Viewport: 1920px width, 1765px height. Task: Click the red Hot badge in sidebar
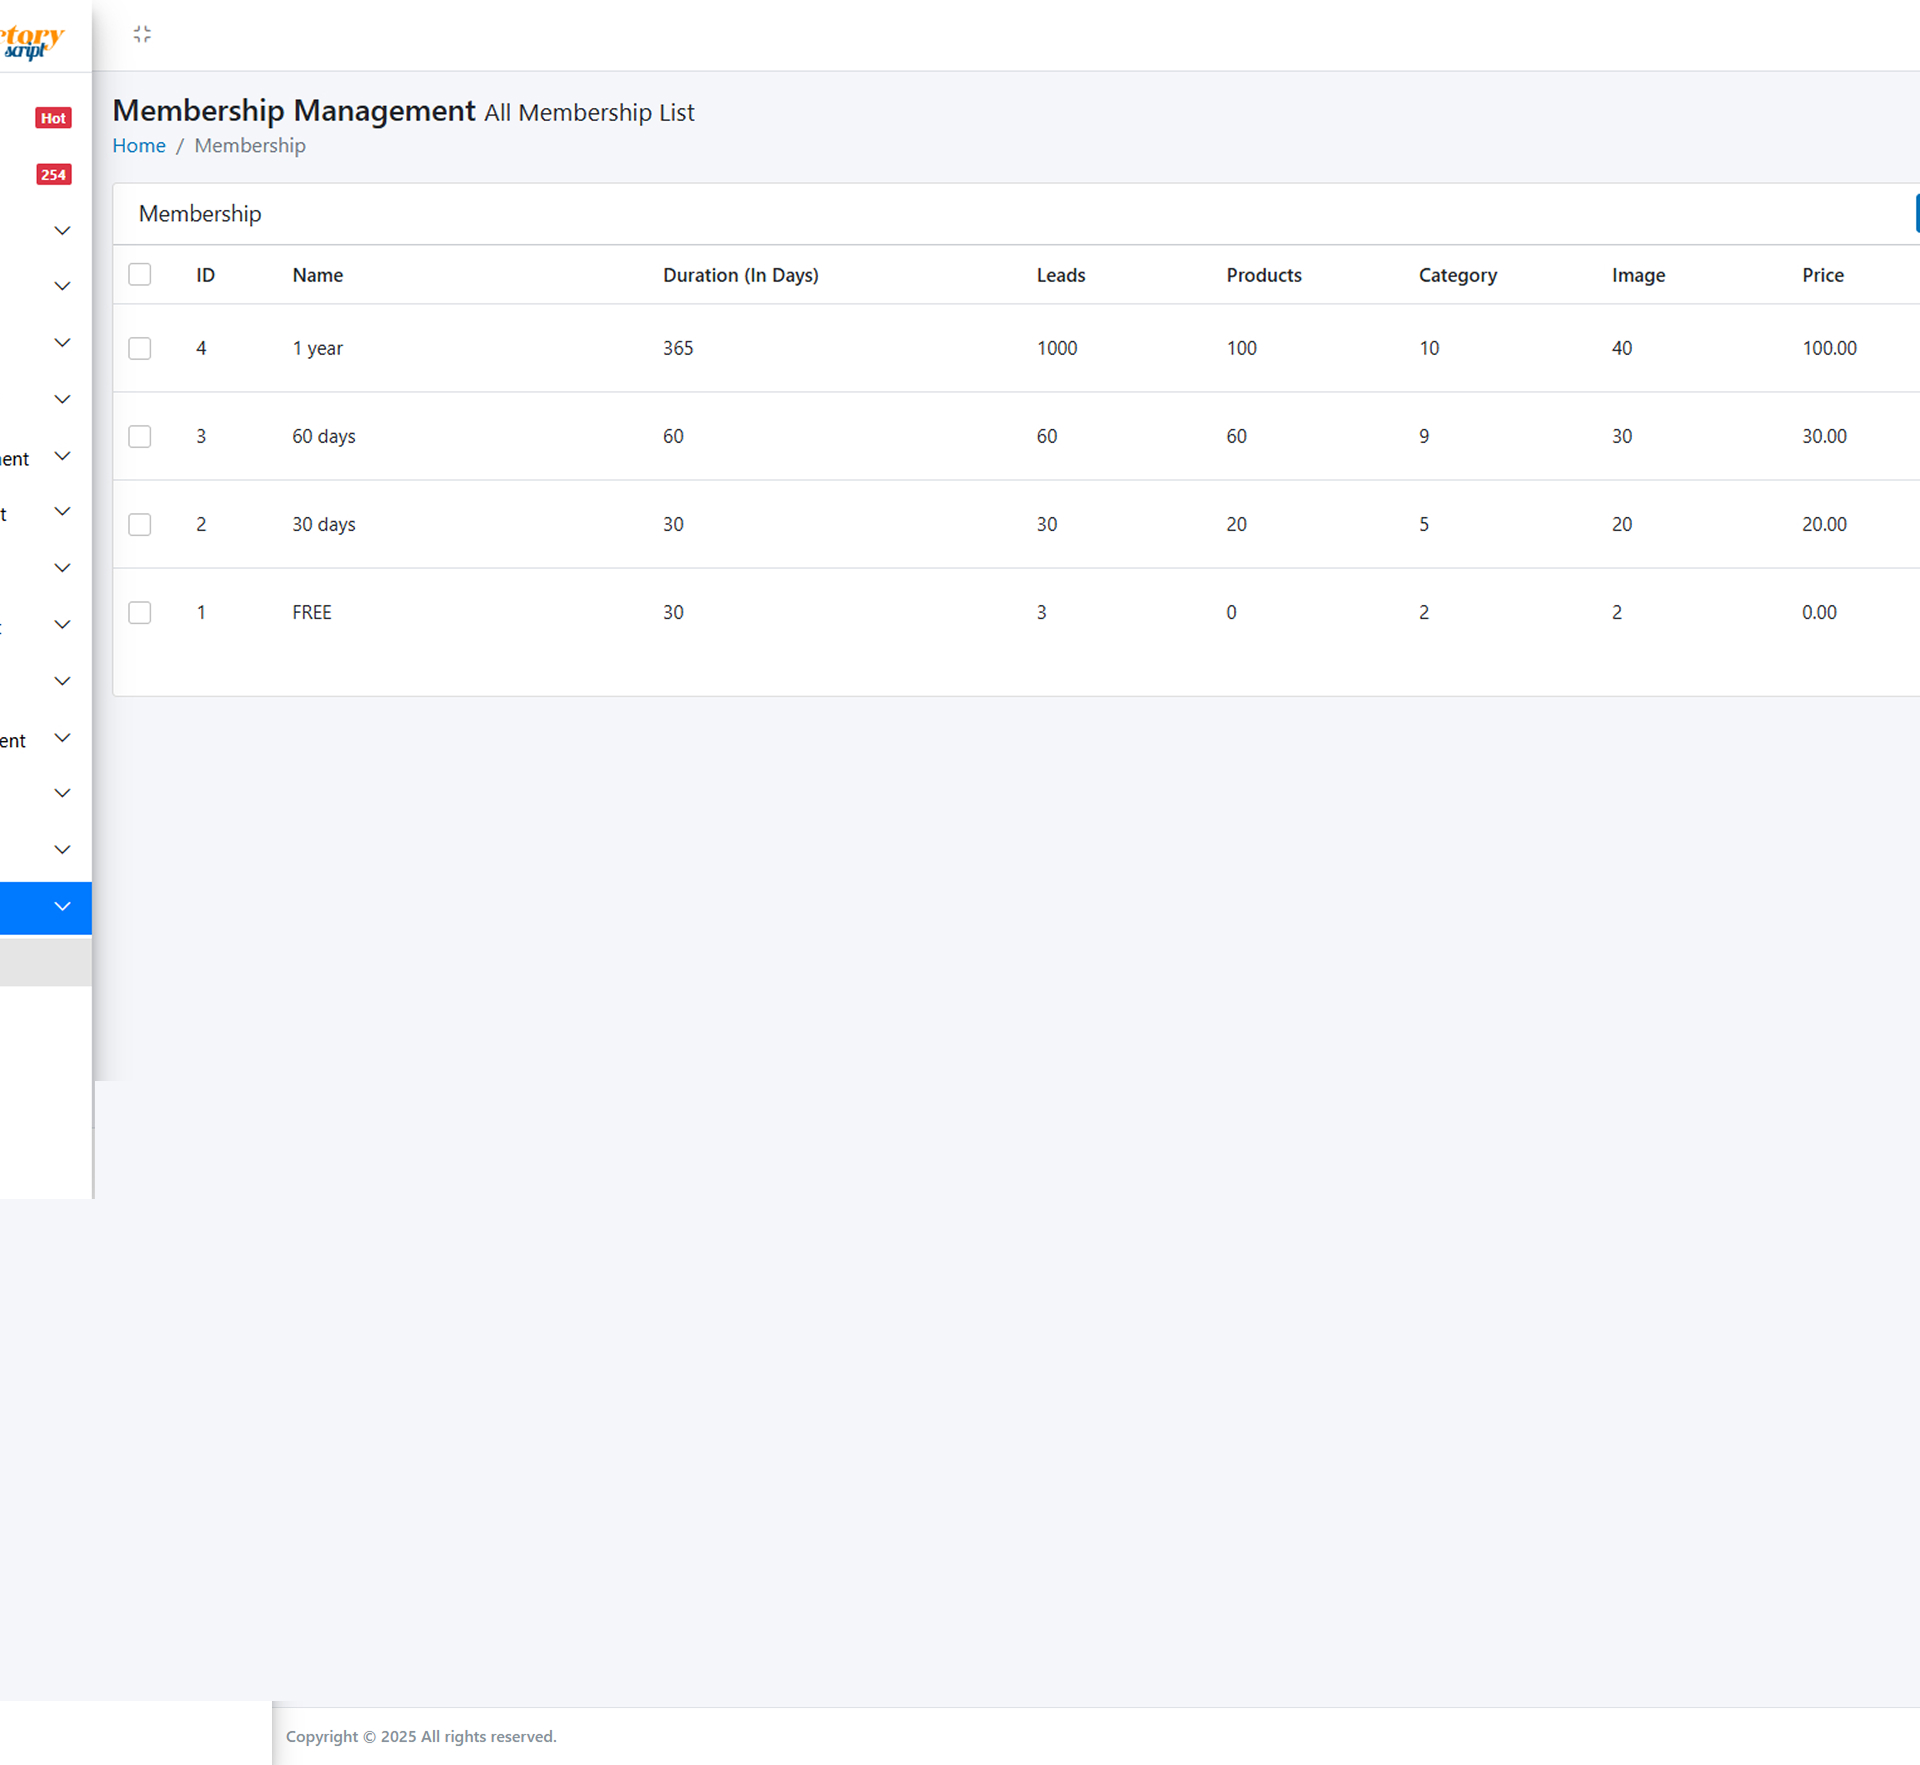(53, 118)
